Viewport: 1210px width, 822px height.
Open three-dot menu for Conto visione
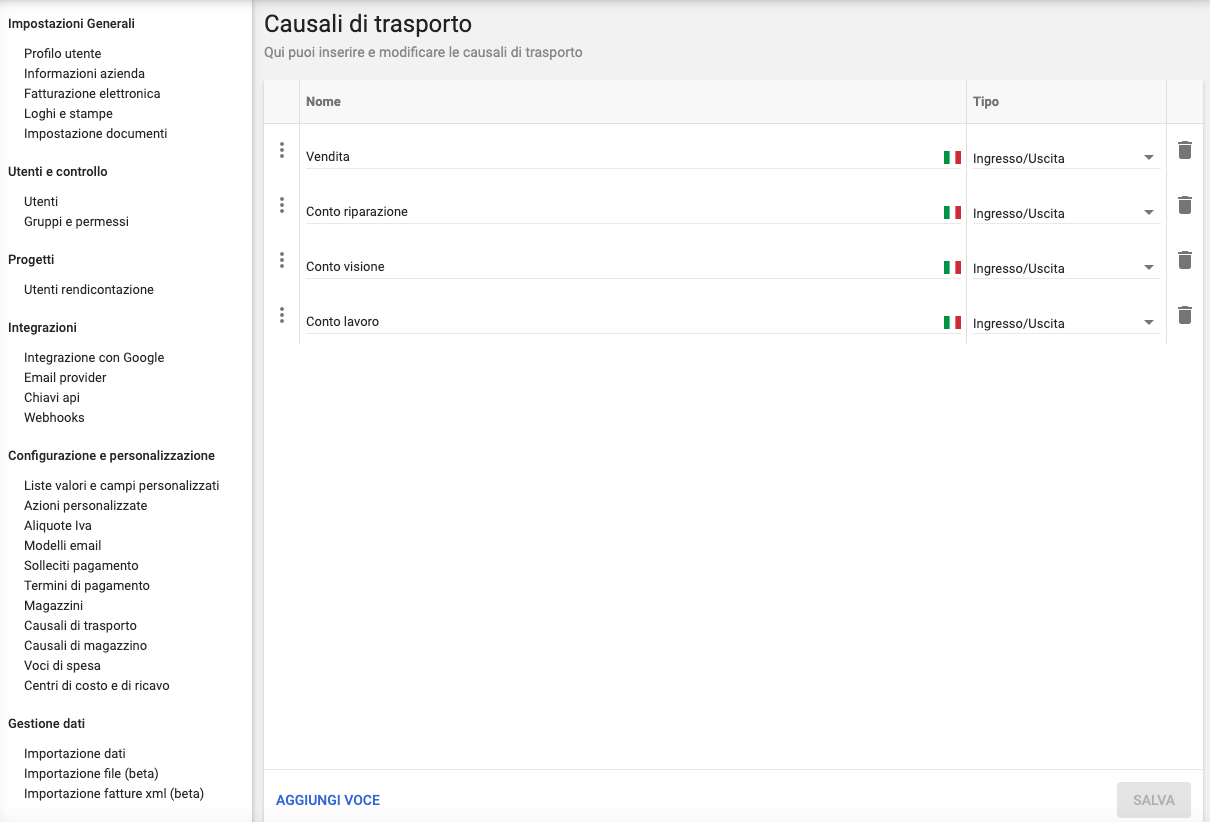(282, 260)
